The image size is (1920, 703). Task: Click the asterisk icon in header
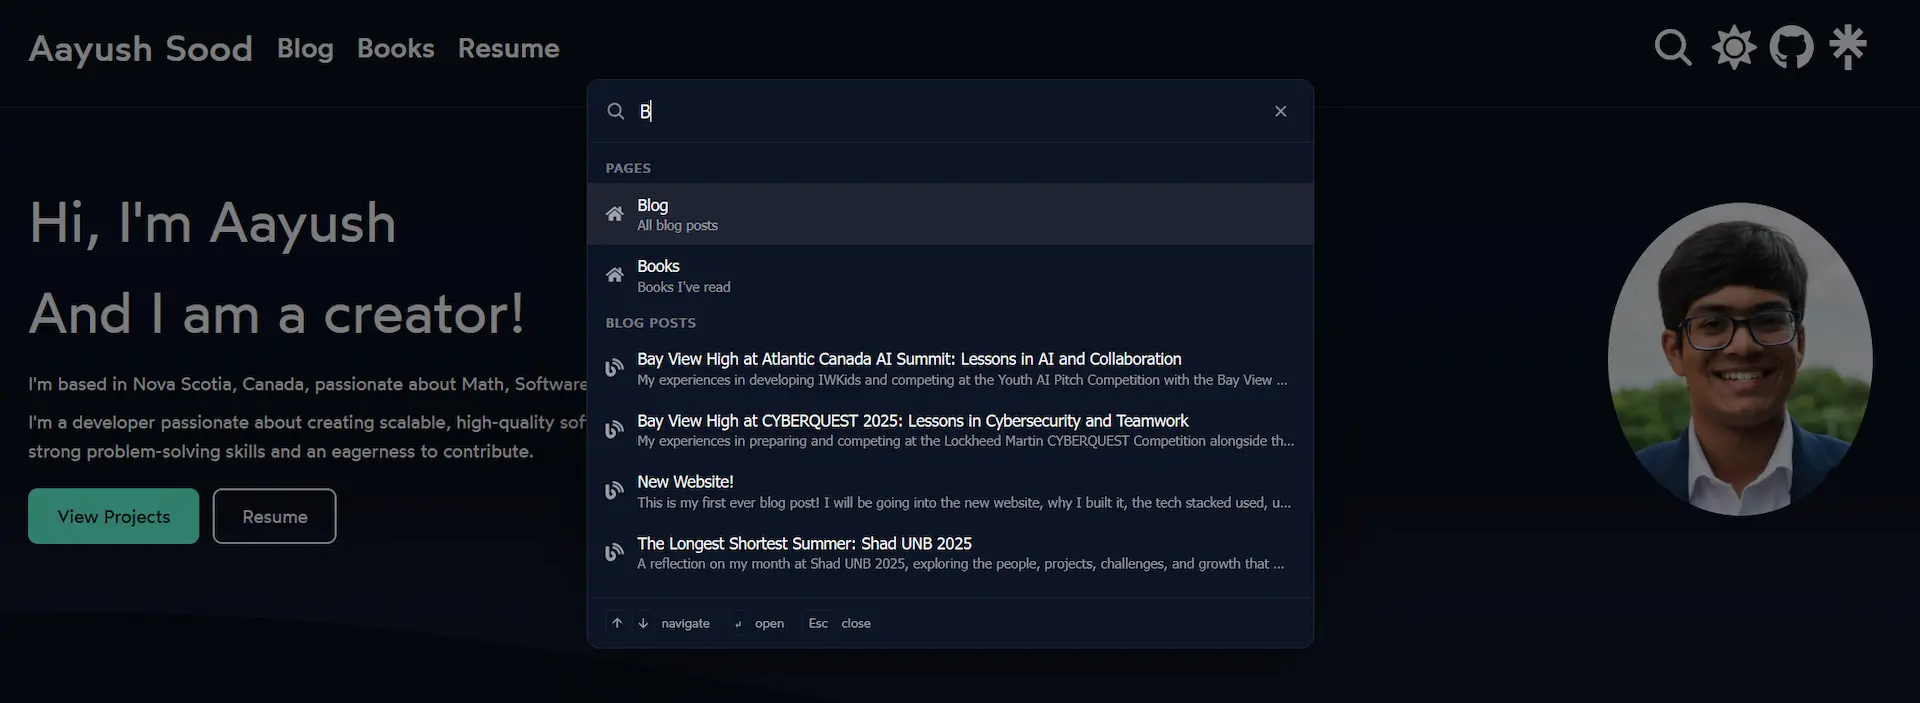pyautogui.click(x=1847, y=47)
